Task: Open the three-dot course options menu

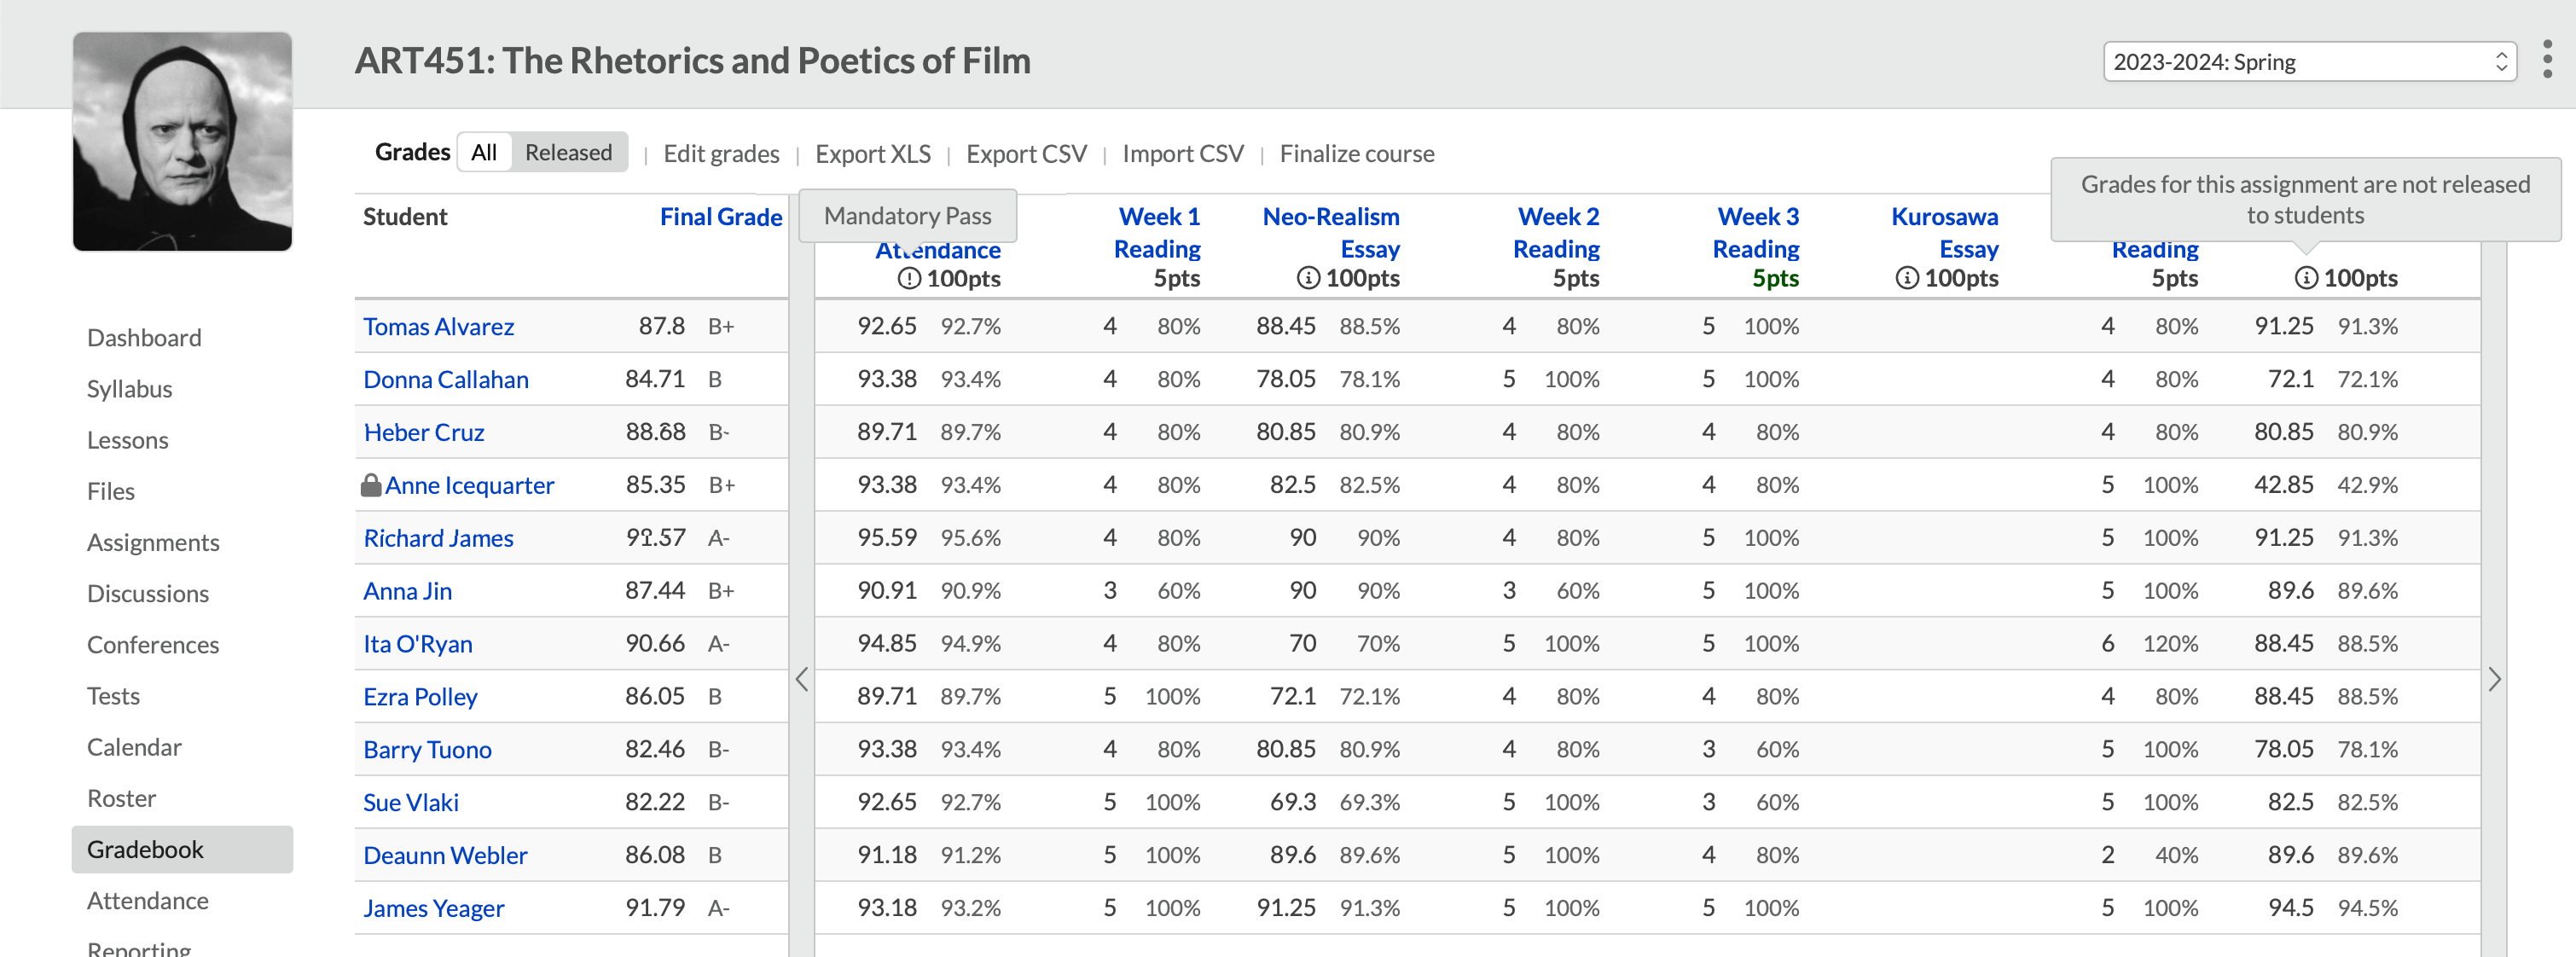Action: point(2546,60)
